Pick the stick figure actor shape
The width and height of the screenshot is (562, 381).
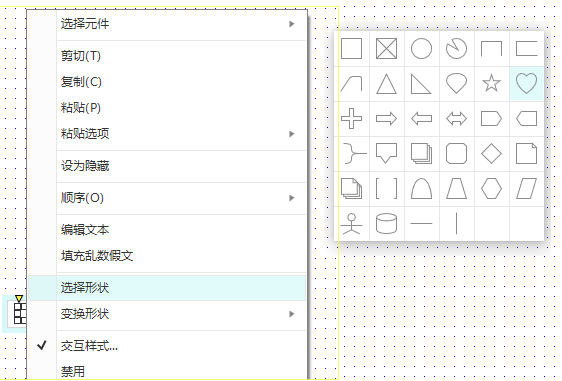pyautogui.click(x=351, y=224)
